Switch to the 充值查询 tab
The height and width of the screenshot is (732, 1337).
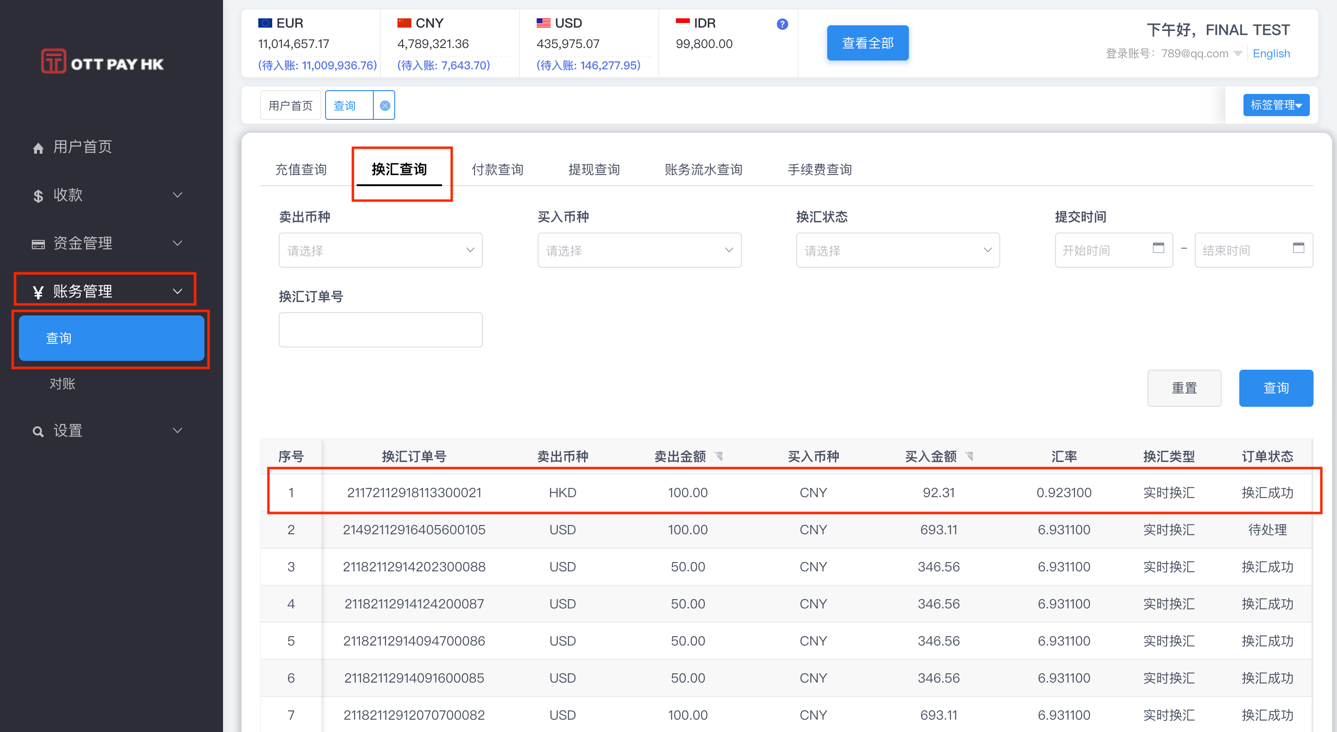point(301,169)
